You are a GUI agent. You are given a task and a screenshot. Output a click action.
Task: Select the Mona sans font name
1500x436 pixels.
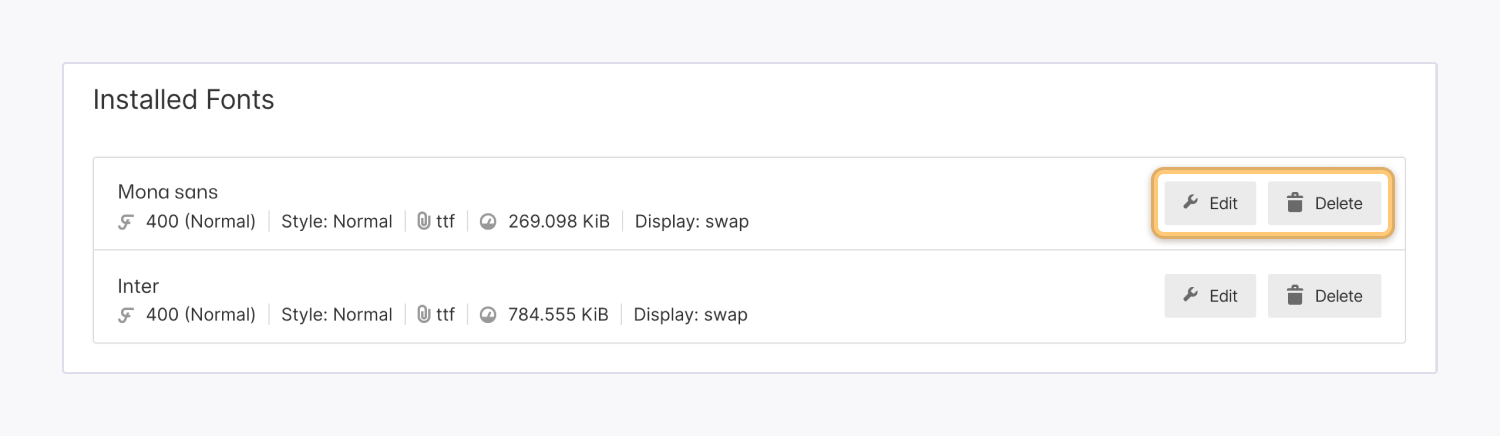168,191
